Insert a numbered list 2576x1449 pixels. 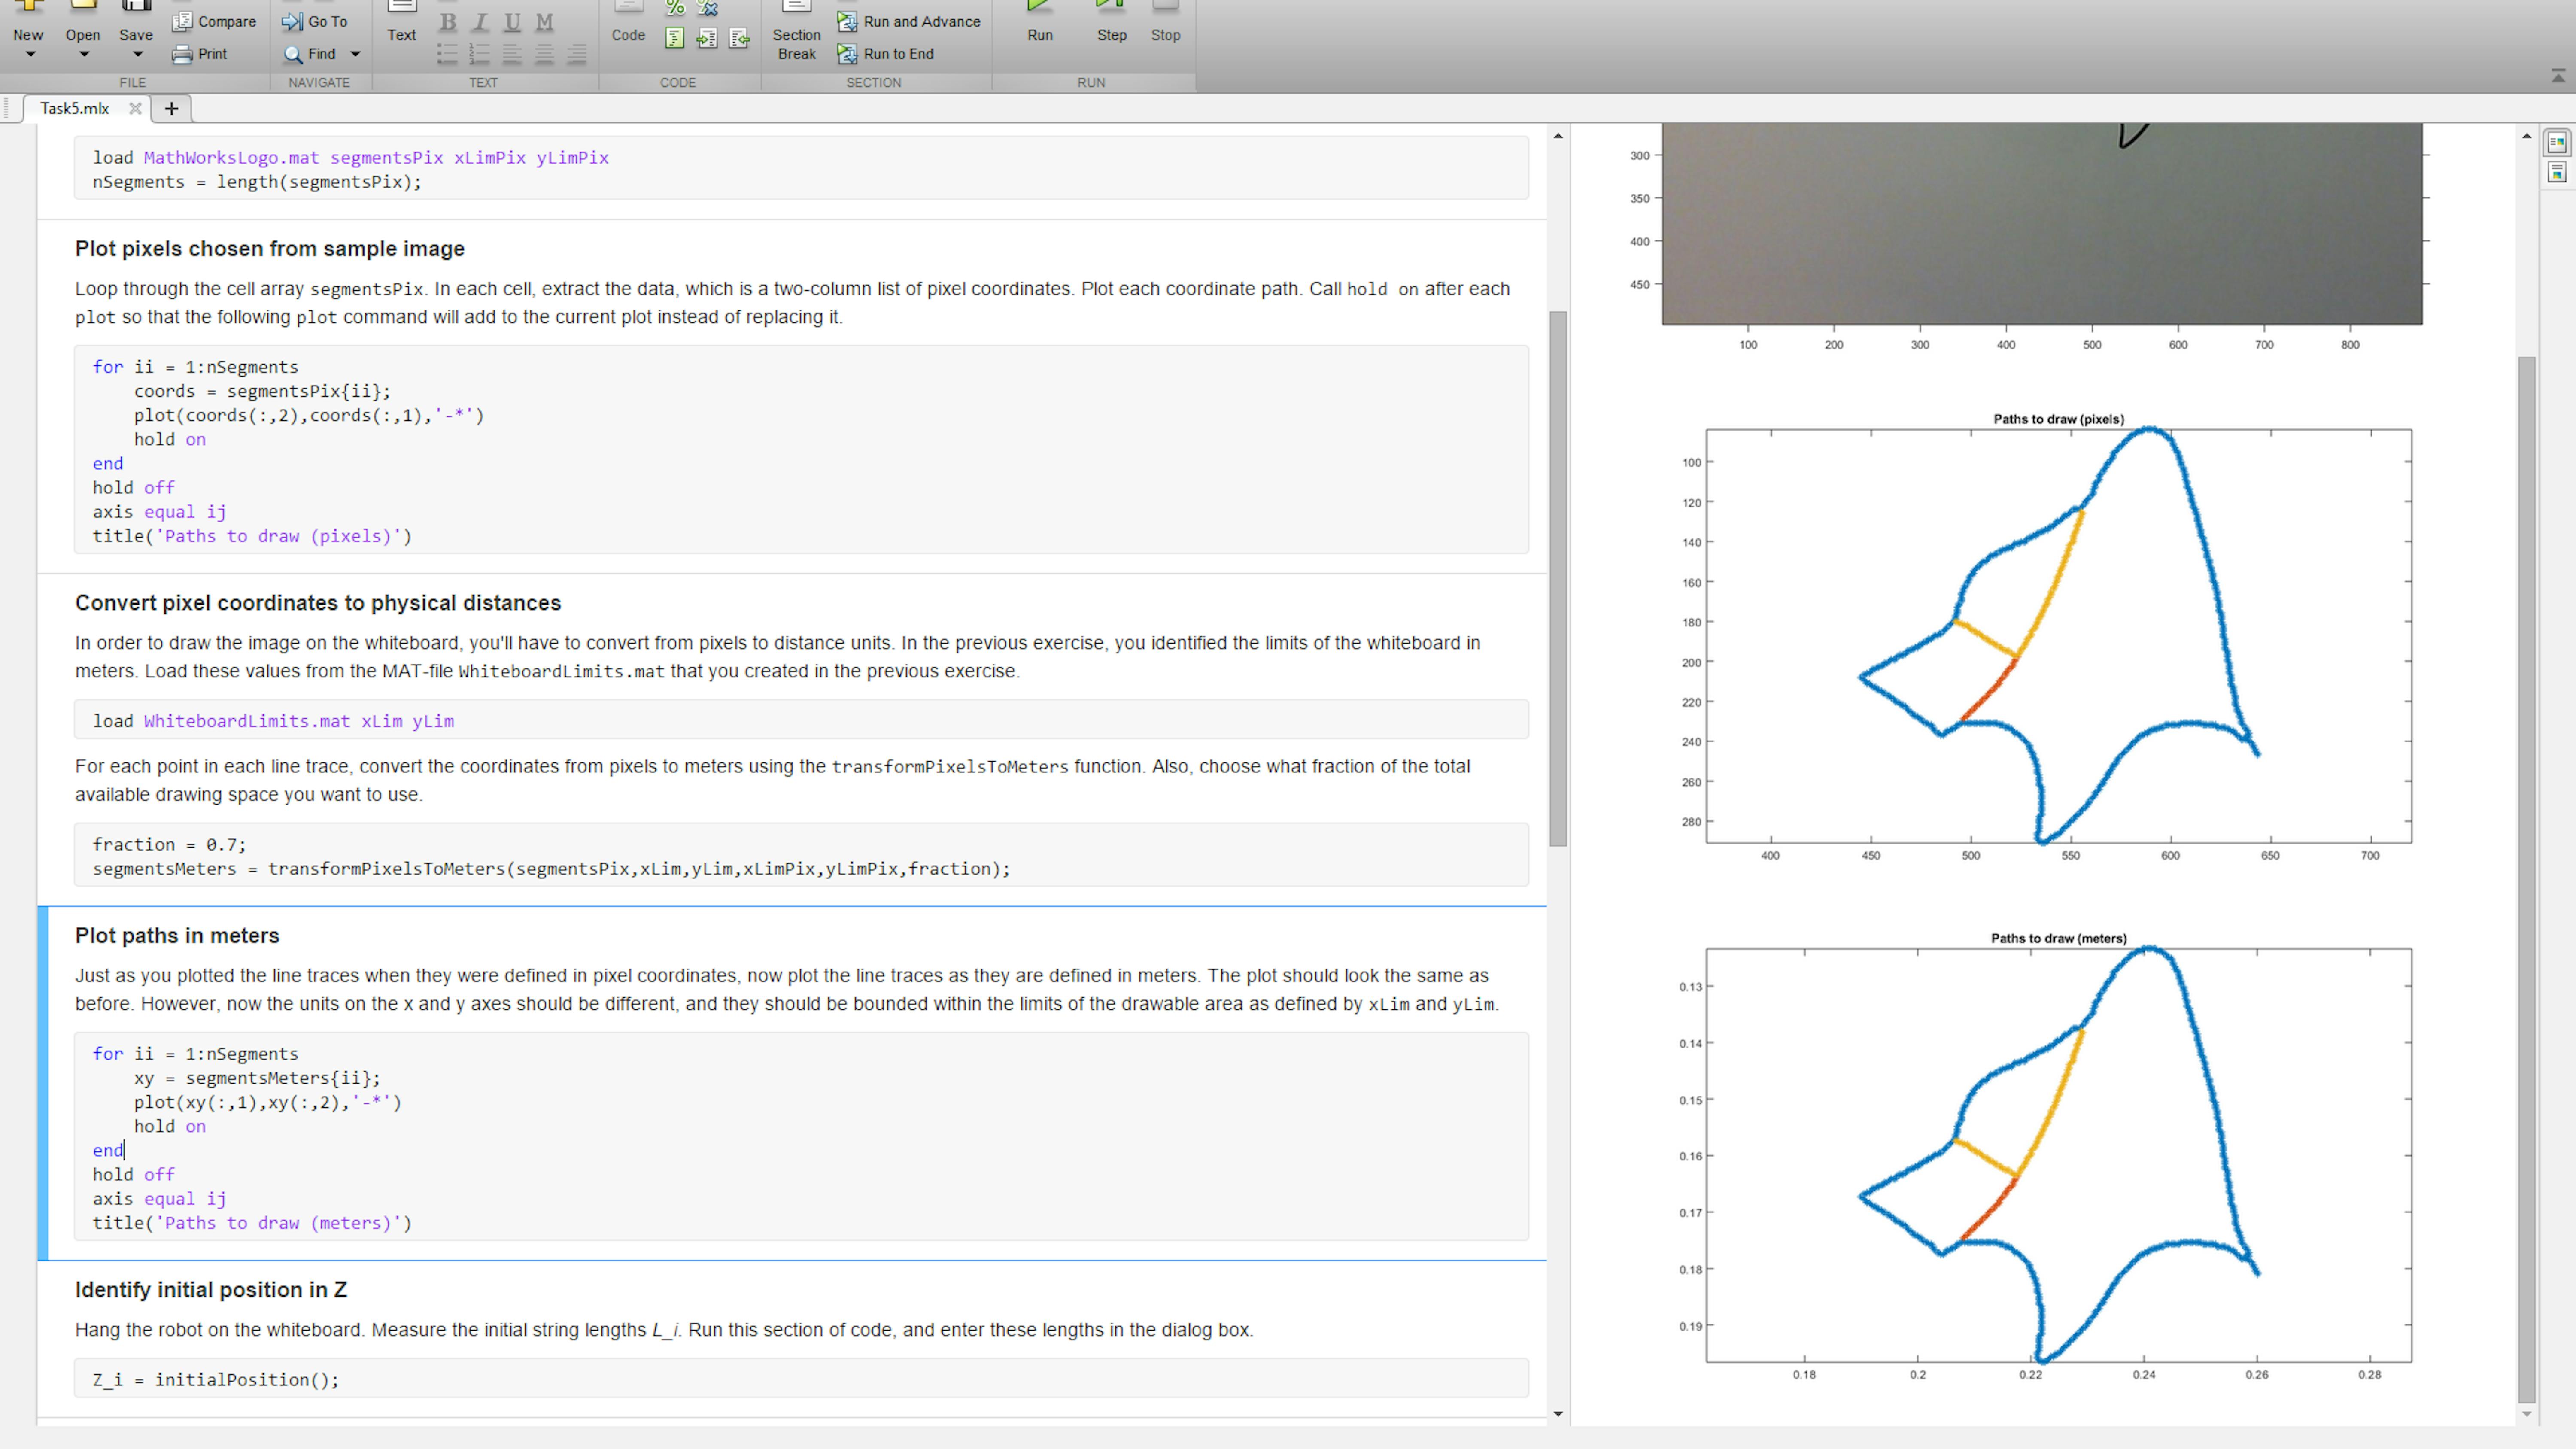(x=479, y=54)
